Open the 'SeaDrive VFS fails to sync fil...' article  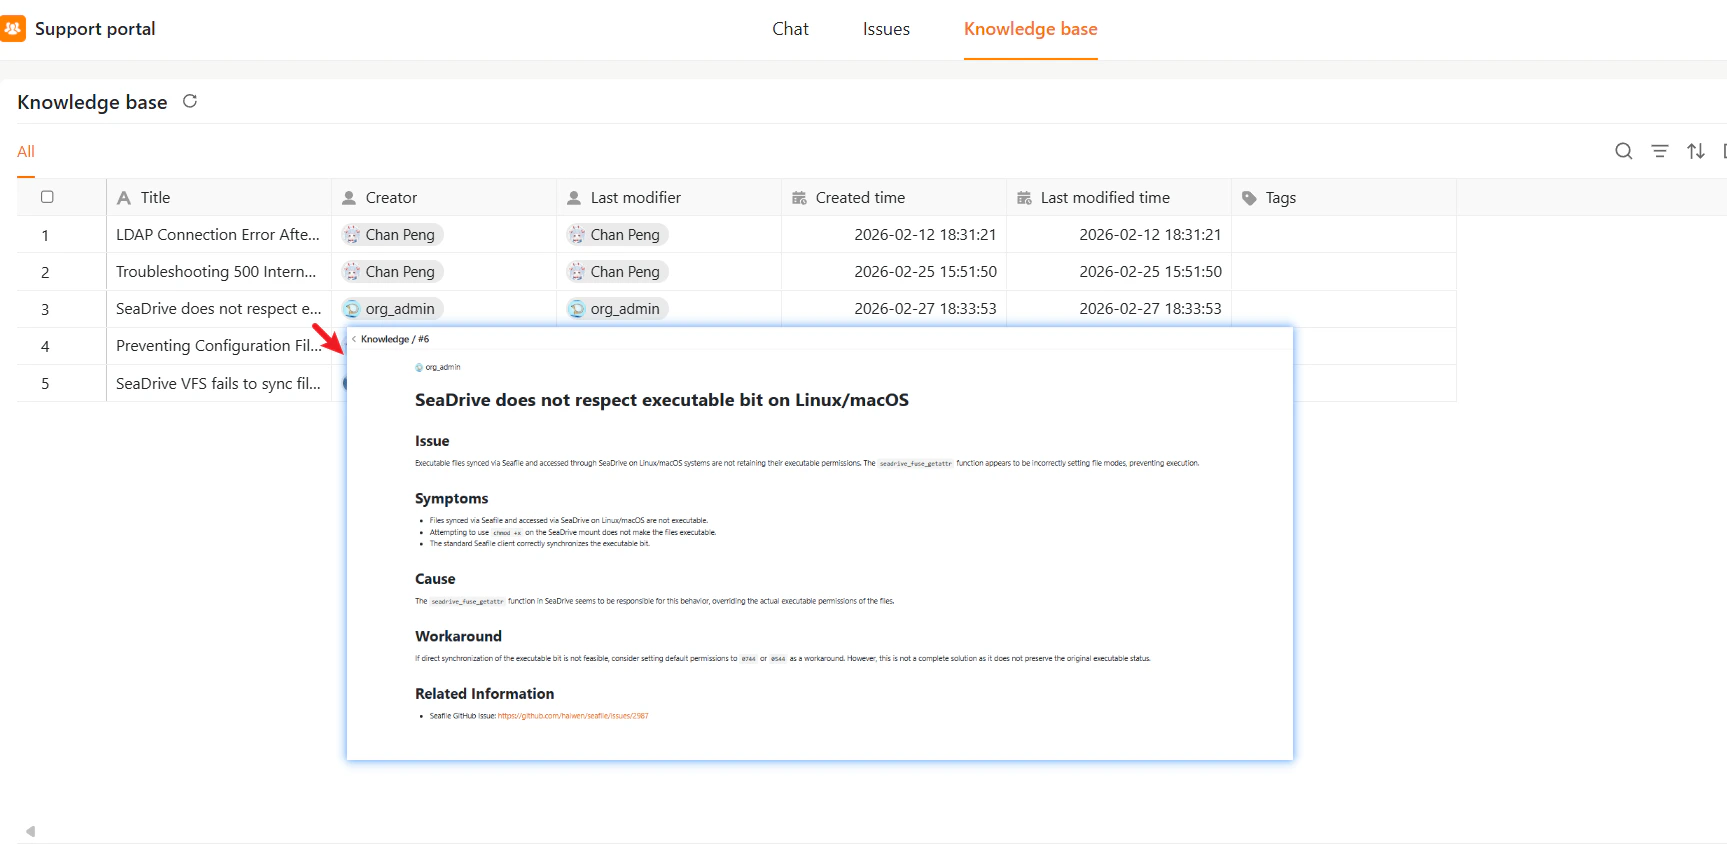218,383
